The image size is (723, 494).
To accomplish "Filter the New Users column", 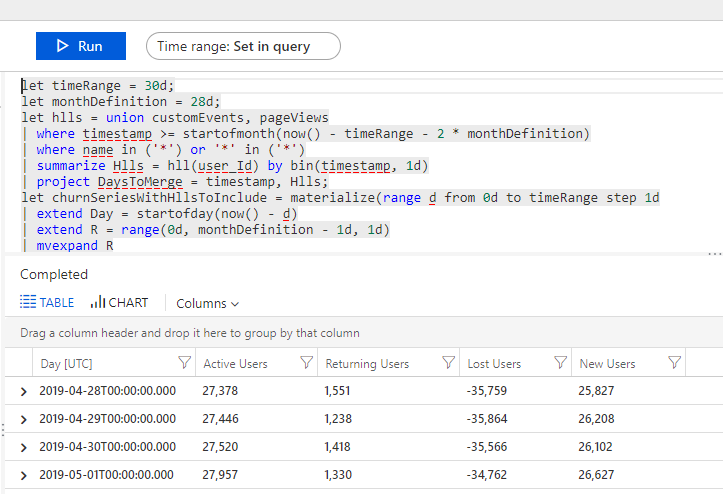I will (675, 363).
